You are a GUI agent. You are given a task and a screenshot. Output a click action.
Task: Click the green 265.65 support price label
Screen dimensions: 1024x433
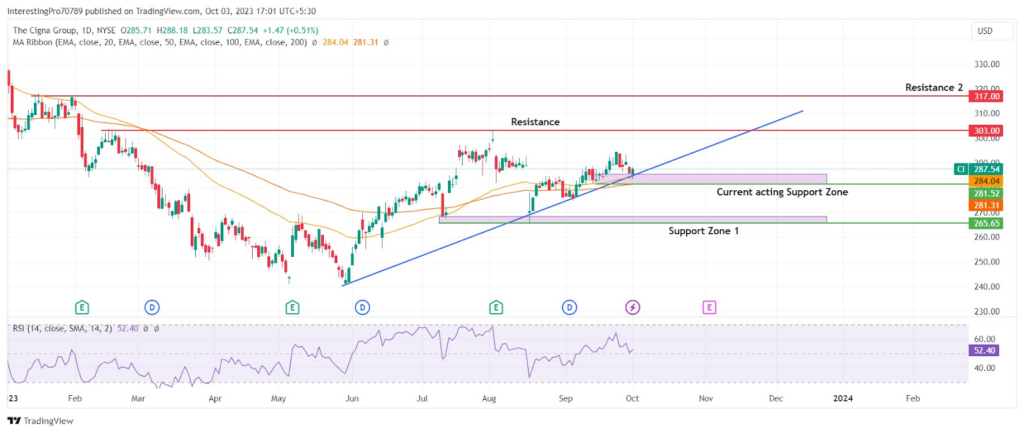(987, 223)
